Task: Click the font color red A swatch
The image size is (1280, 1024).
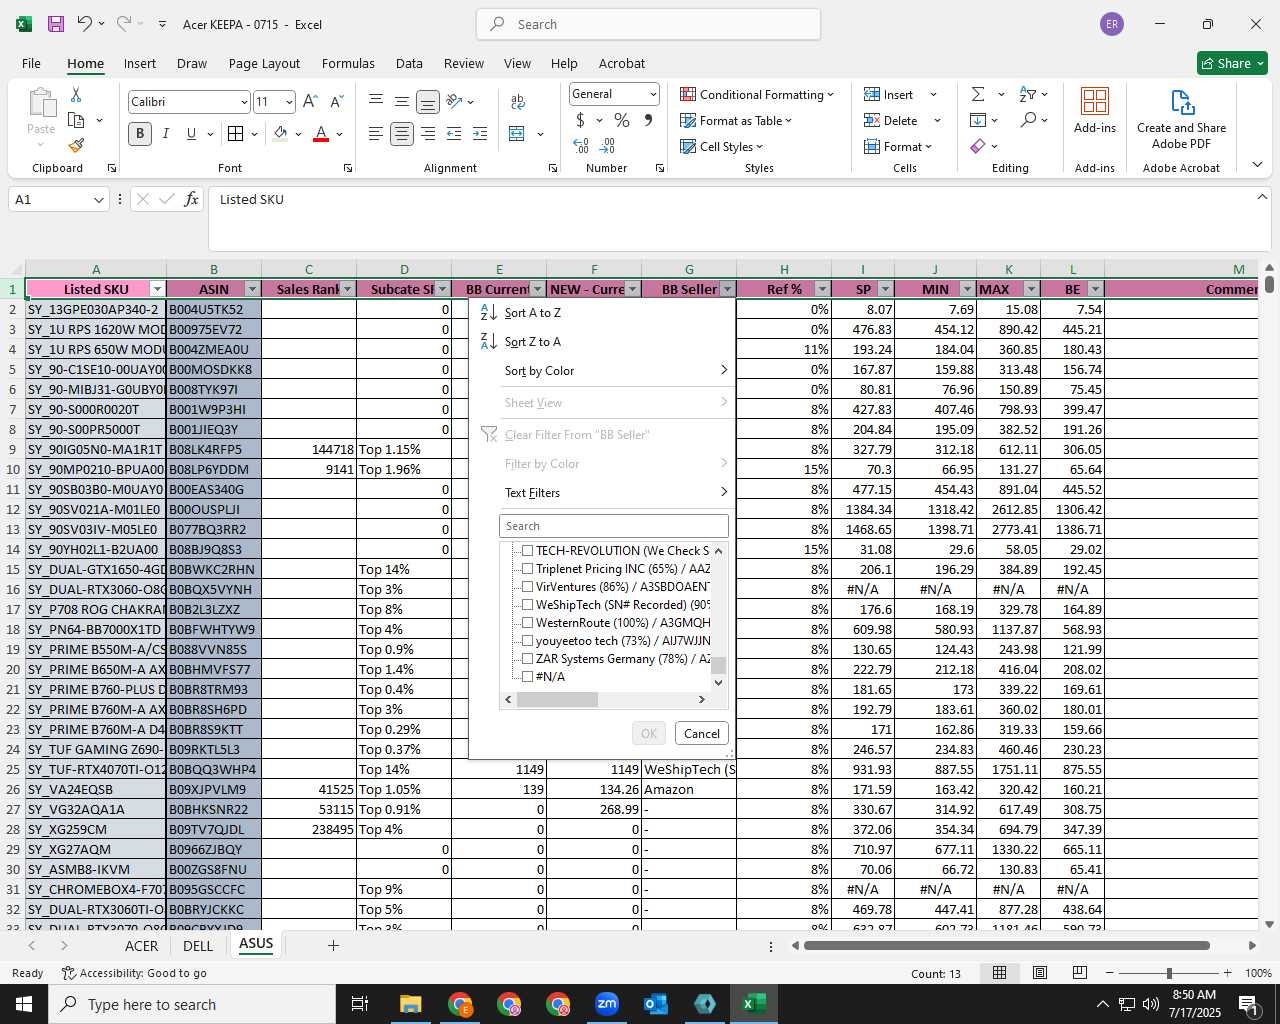Action: pos(321,134)
